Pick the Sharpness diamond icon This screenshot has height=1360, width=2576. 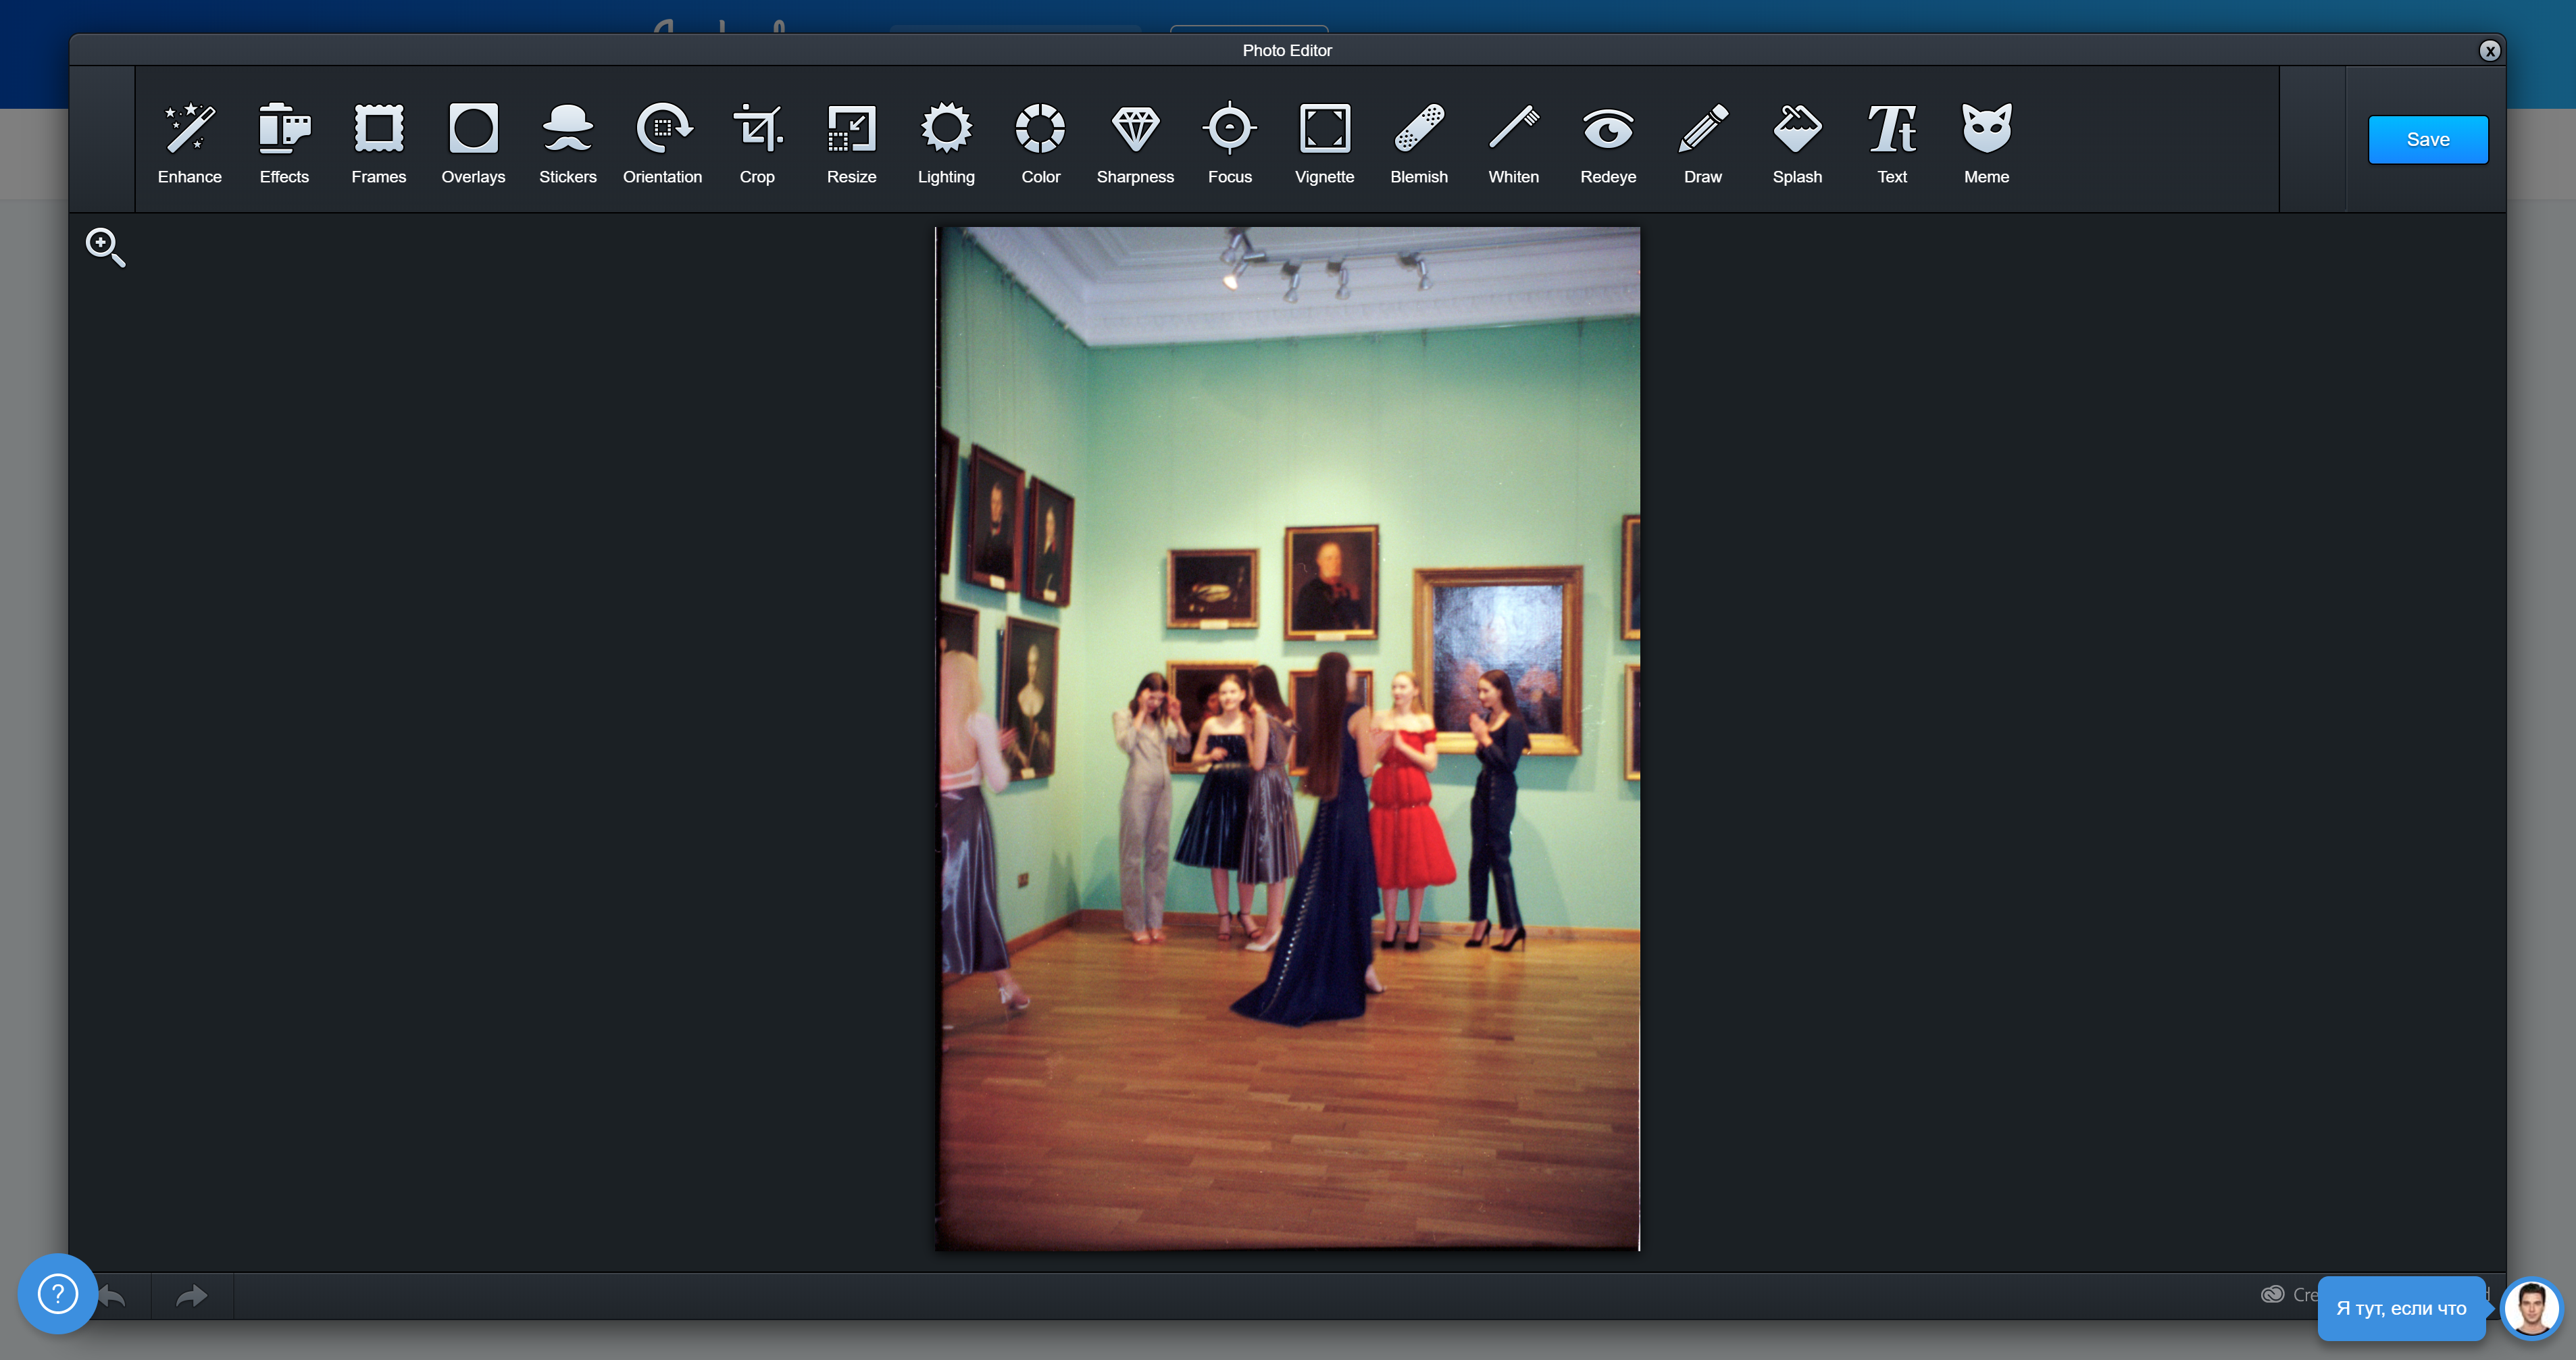pyautogui.click(x=1135, y=142)
